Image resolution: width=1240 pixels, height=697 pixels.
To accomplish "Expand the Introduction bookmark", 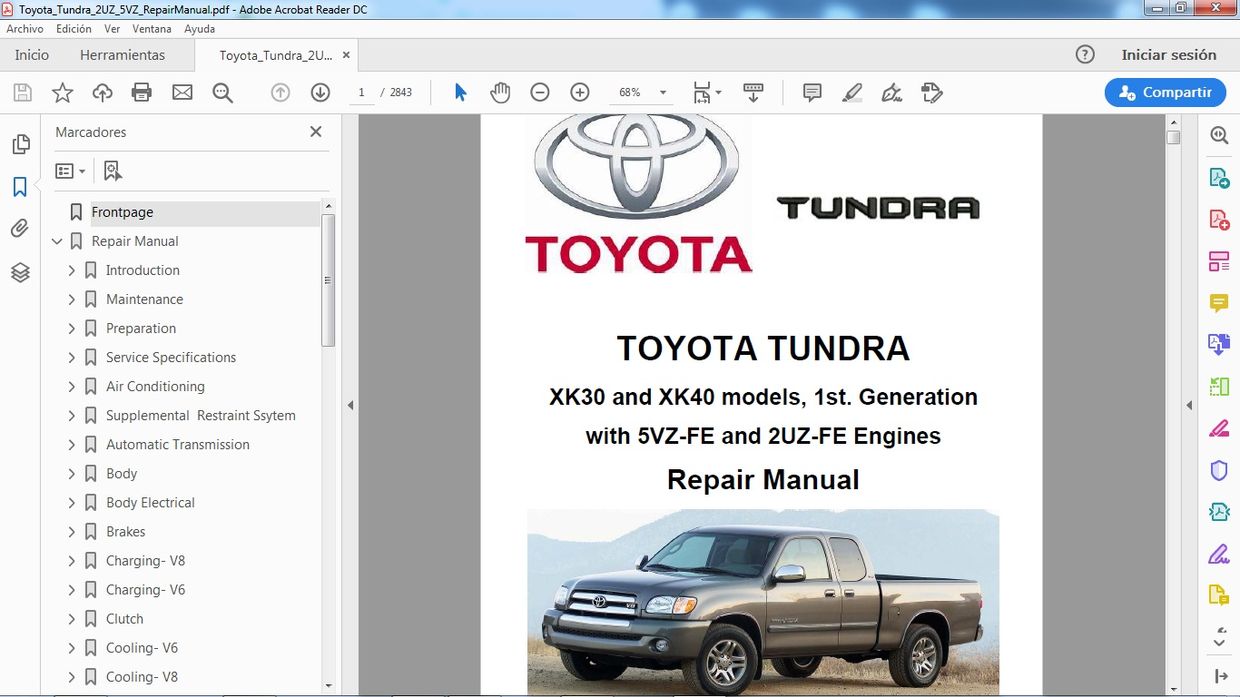I will click(x=71, y=270).
